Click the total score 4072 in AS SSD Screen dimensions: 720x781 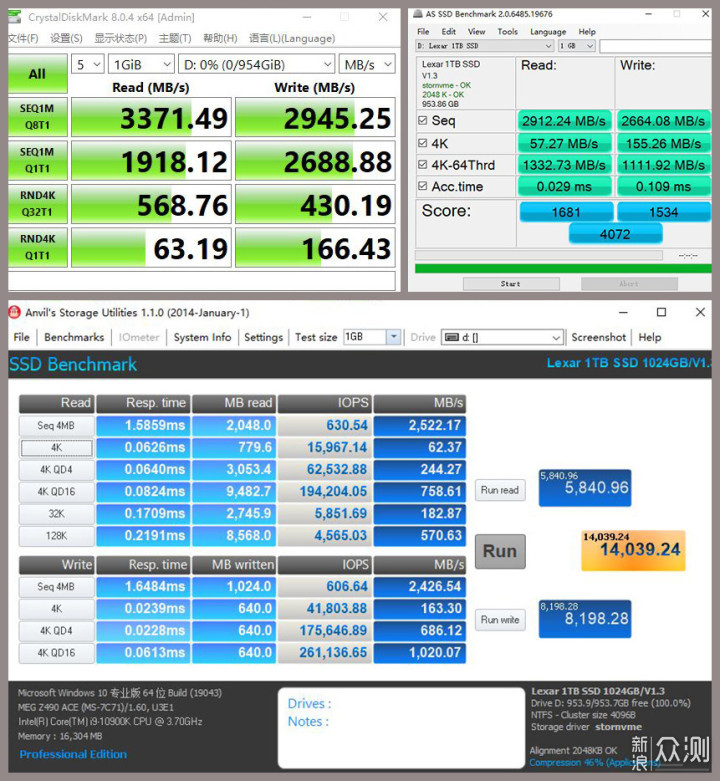(615, 234)
